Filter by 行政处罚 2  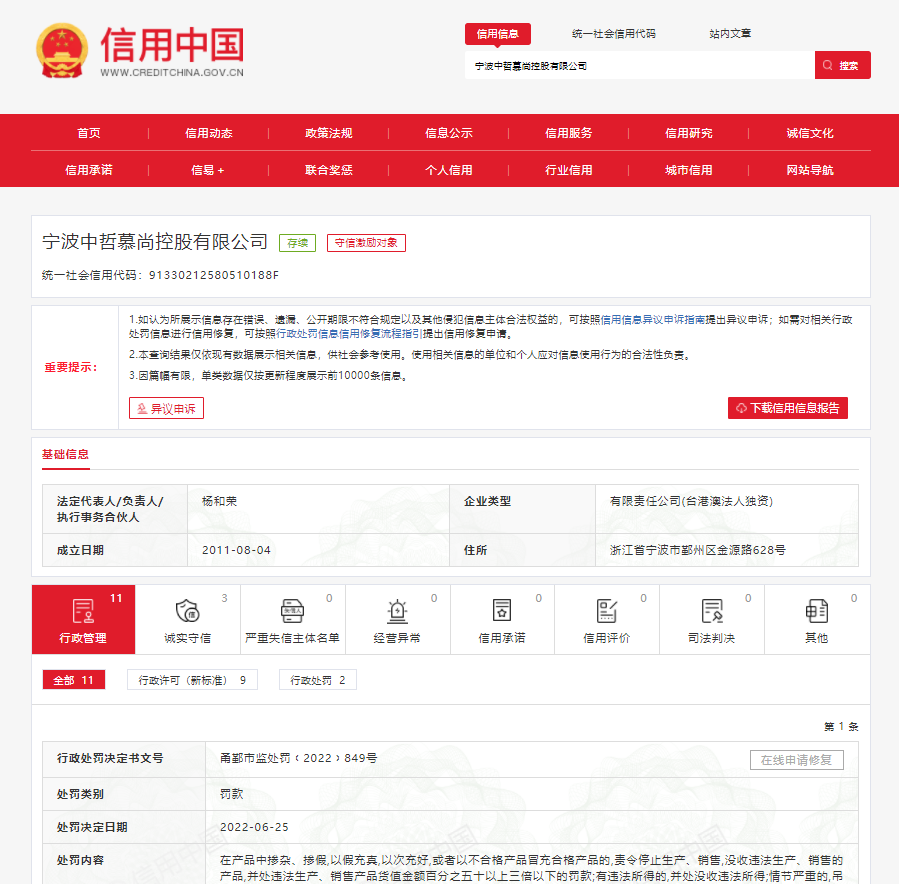tap(318, 680)
